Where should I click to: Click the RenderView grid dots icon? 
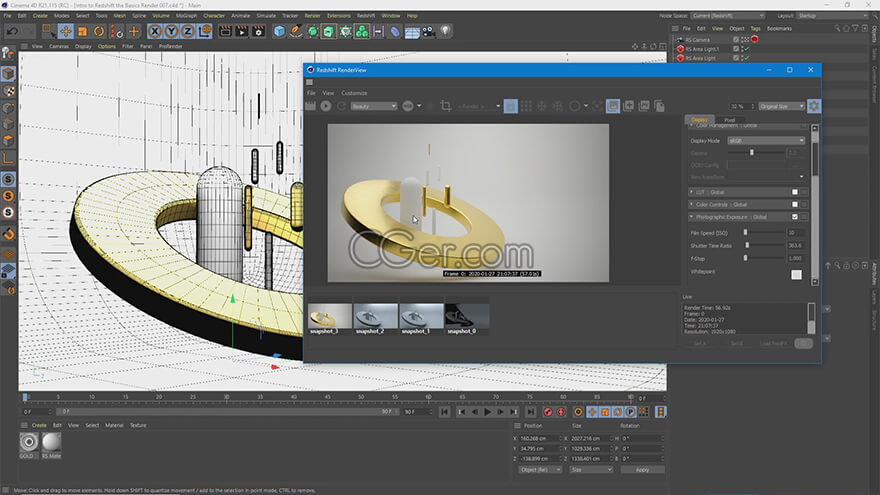(526, 106)
